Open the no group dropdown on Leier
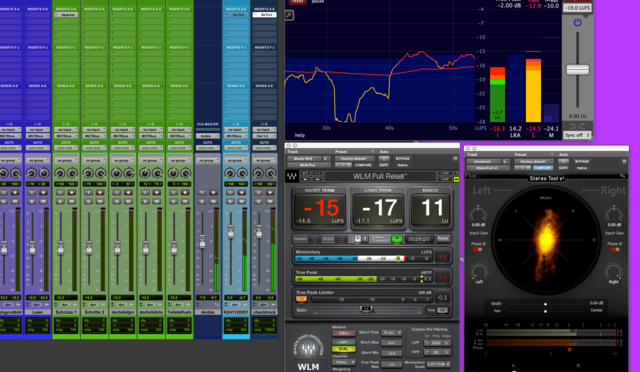Viewport: 640px width, 372px height. click(37, 160)
